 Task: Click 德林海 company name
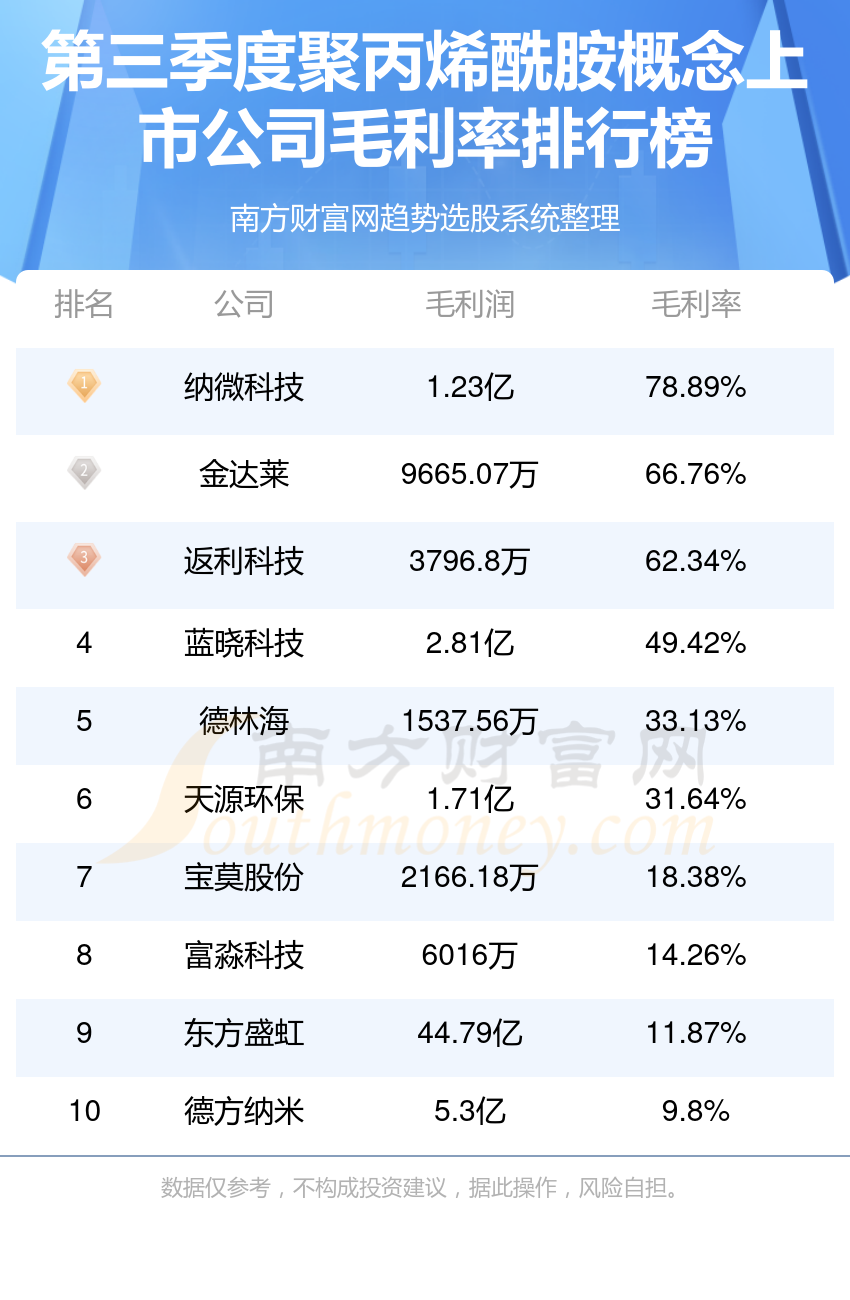[x=244, y=721]
